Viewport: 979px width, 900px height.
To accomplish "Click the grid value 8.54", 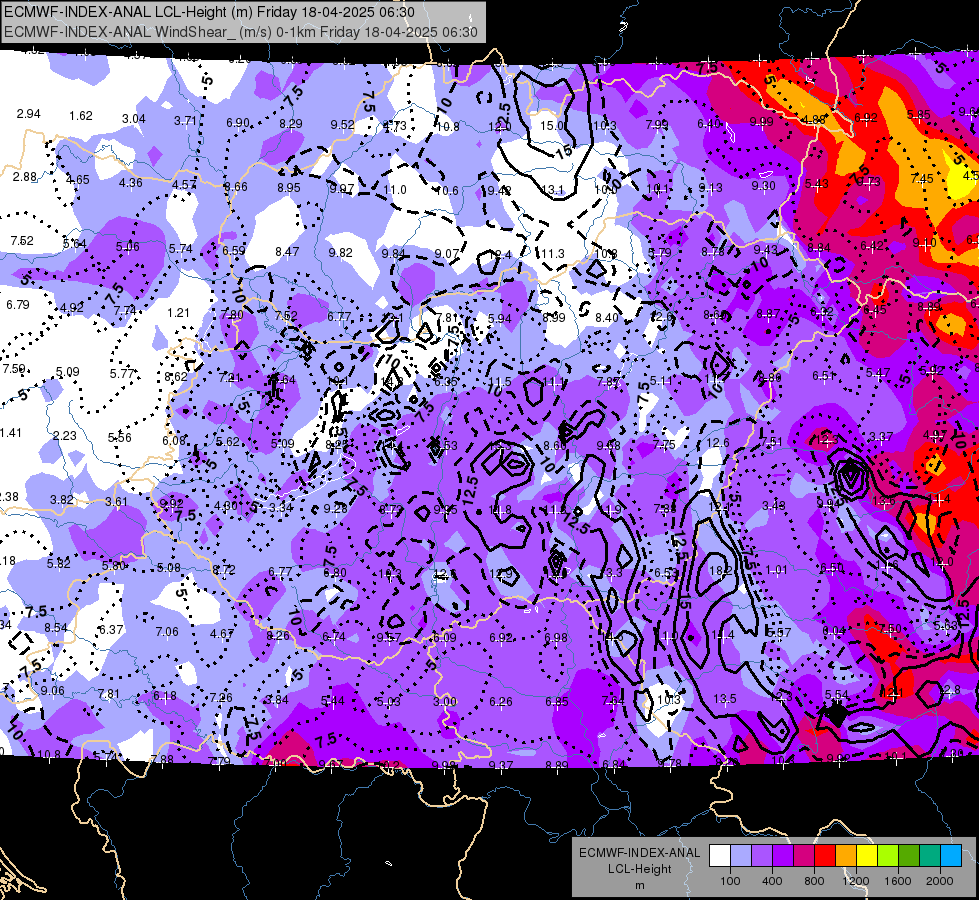I will (x=56, y=627).
